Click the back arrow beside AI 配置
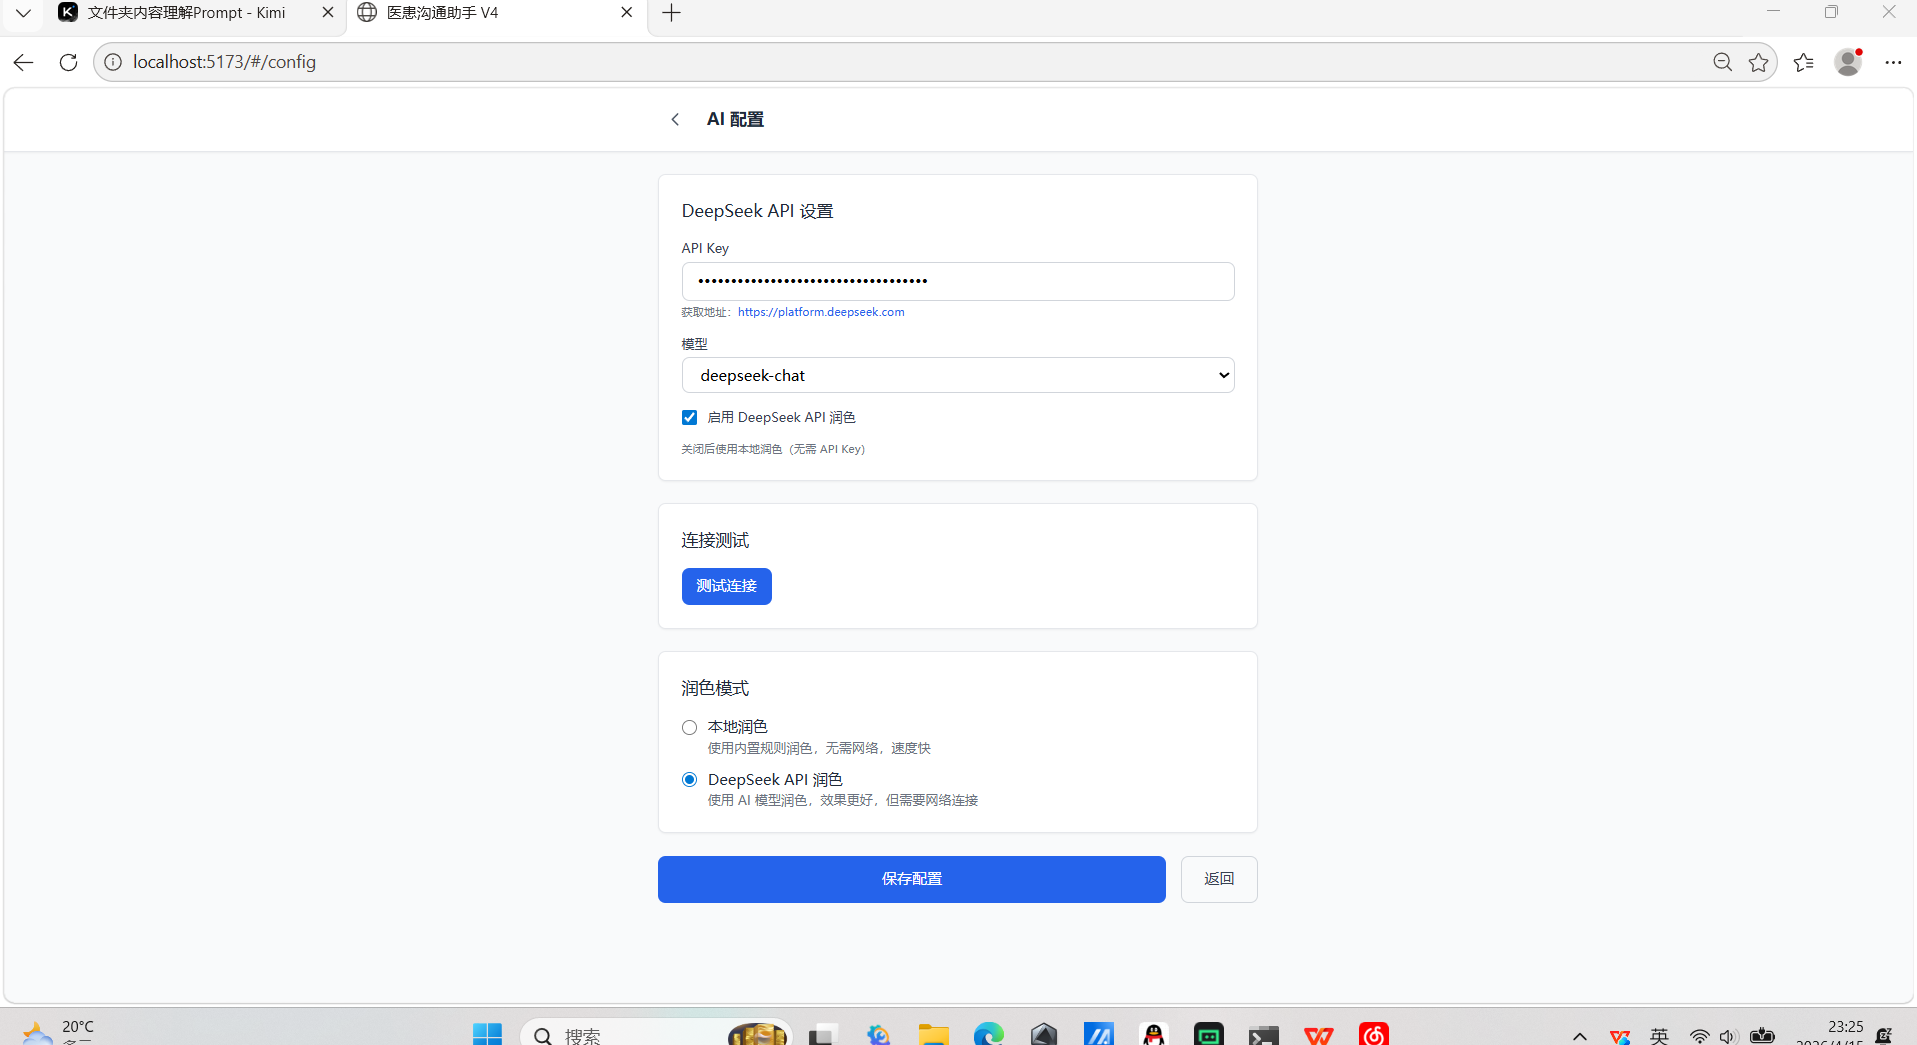This screenshot has height=1045, width=1917. [x=675, y=119]
